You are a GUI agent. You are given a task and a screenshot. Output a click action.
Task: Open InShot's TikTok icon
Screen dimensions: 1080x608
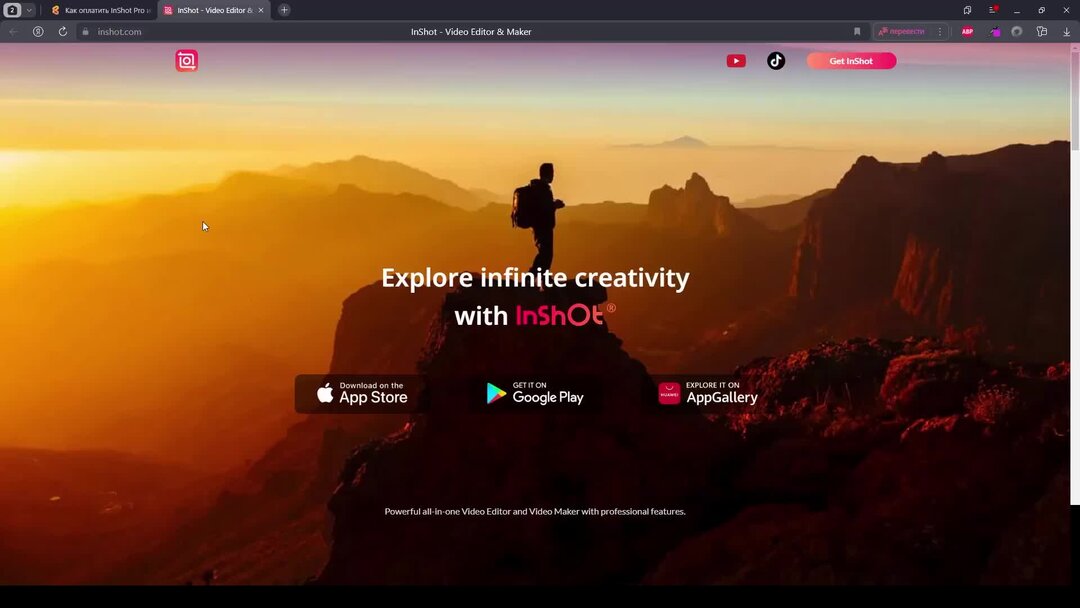click(x=776, y=61)
